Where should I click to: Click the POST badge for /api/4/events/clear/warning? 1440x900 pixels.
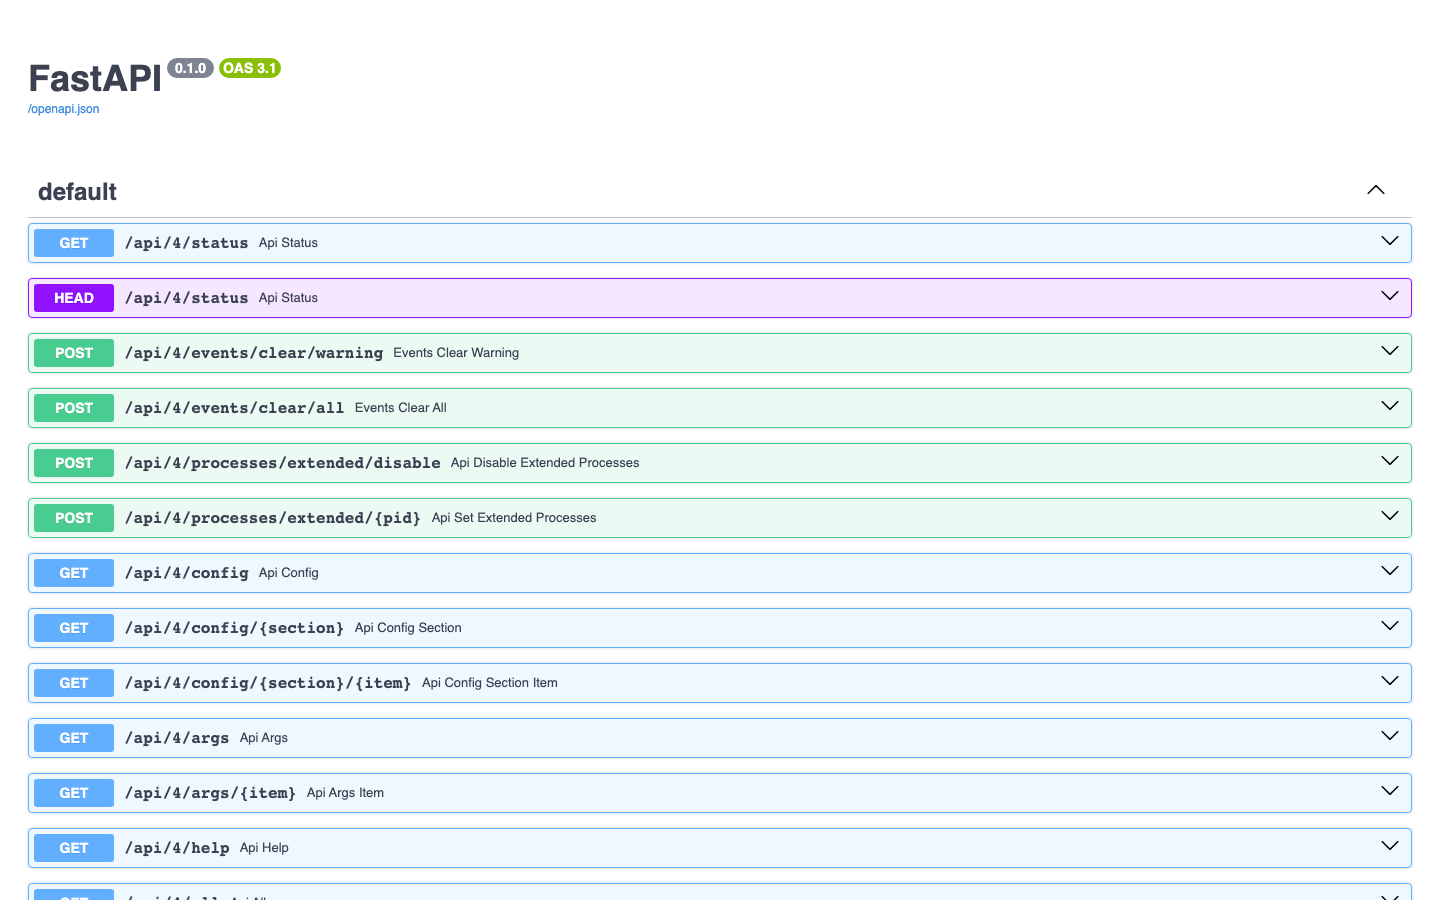coord(74,353)
